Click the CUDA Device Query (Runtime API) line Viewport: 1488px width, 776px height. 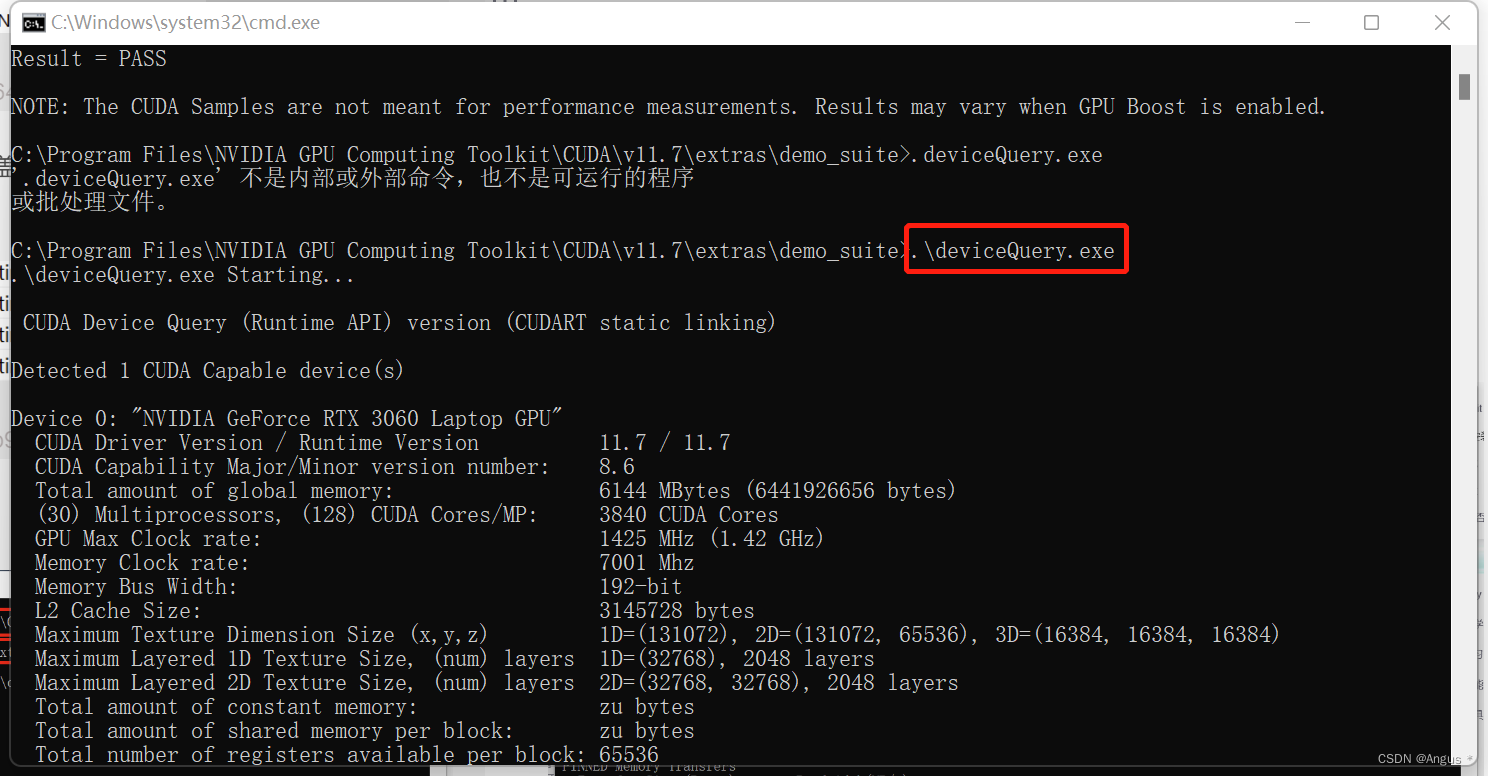pos(399,323)
